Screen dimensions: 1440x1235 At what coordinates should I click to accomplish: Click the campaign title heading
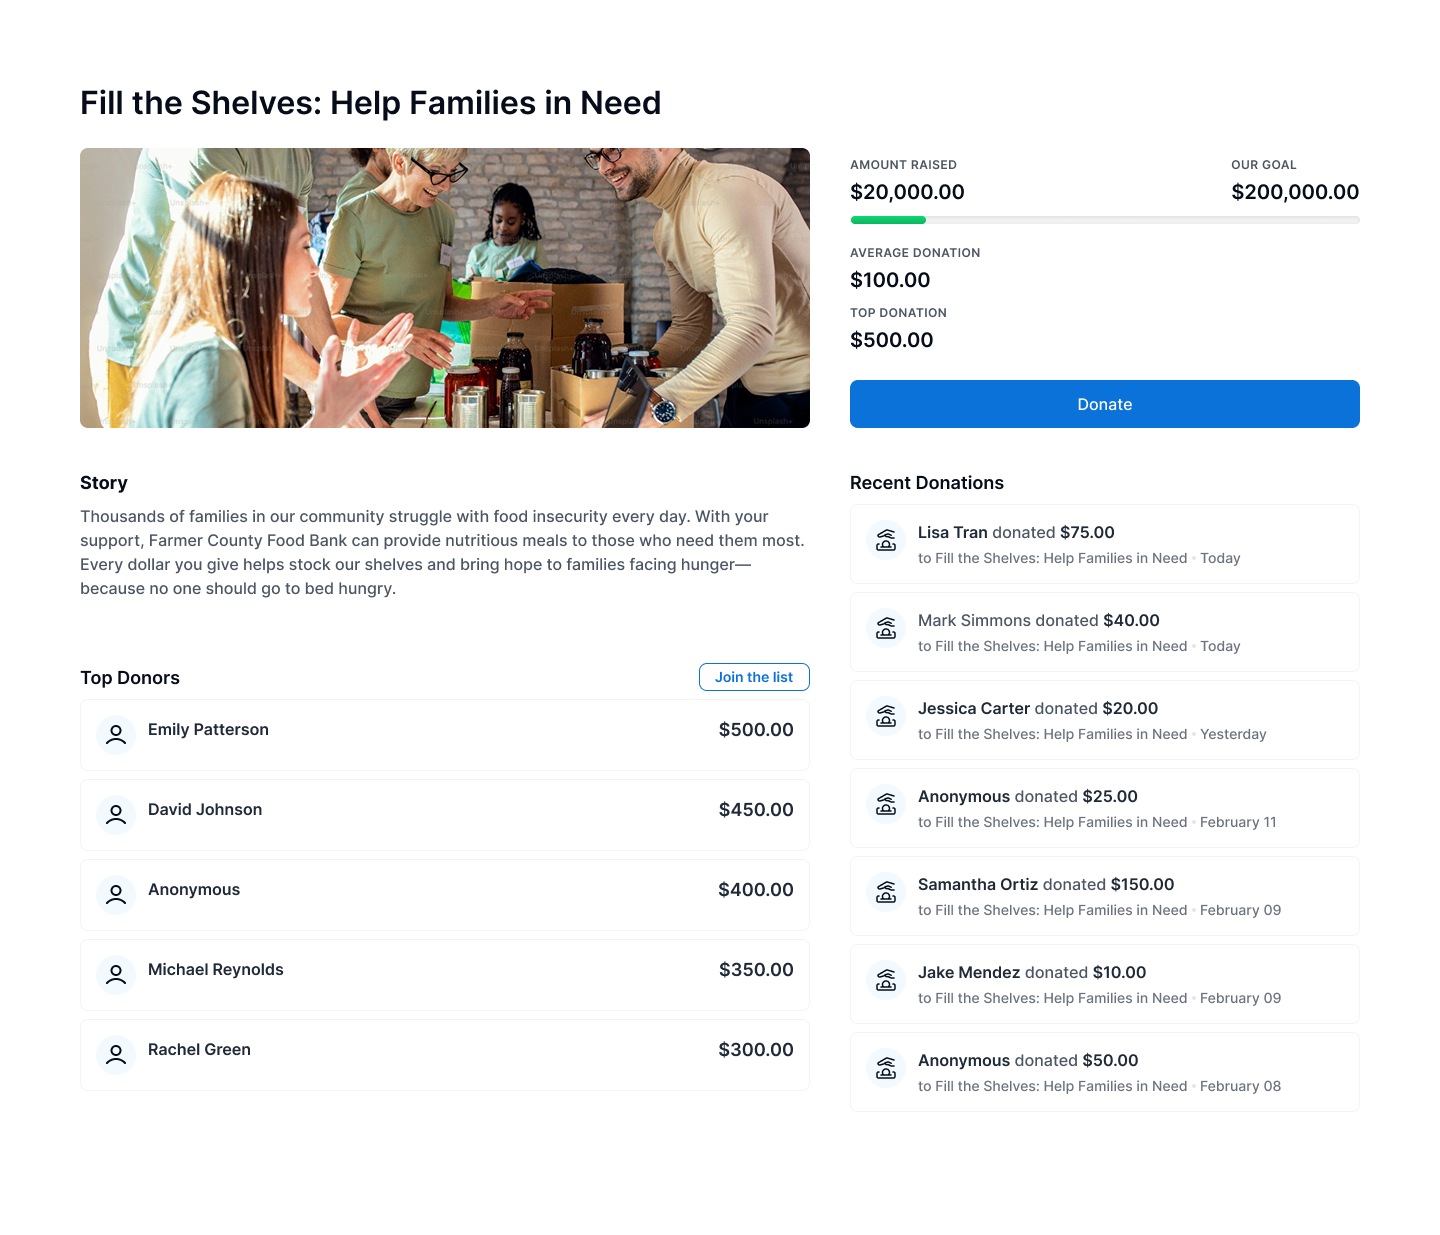pos(370,103)
